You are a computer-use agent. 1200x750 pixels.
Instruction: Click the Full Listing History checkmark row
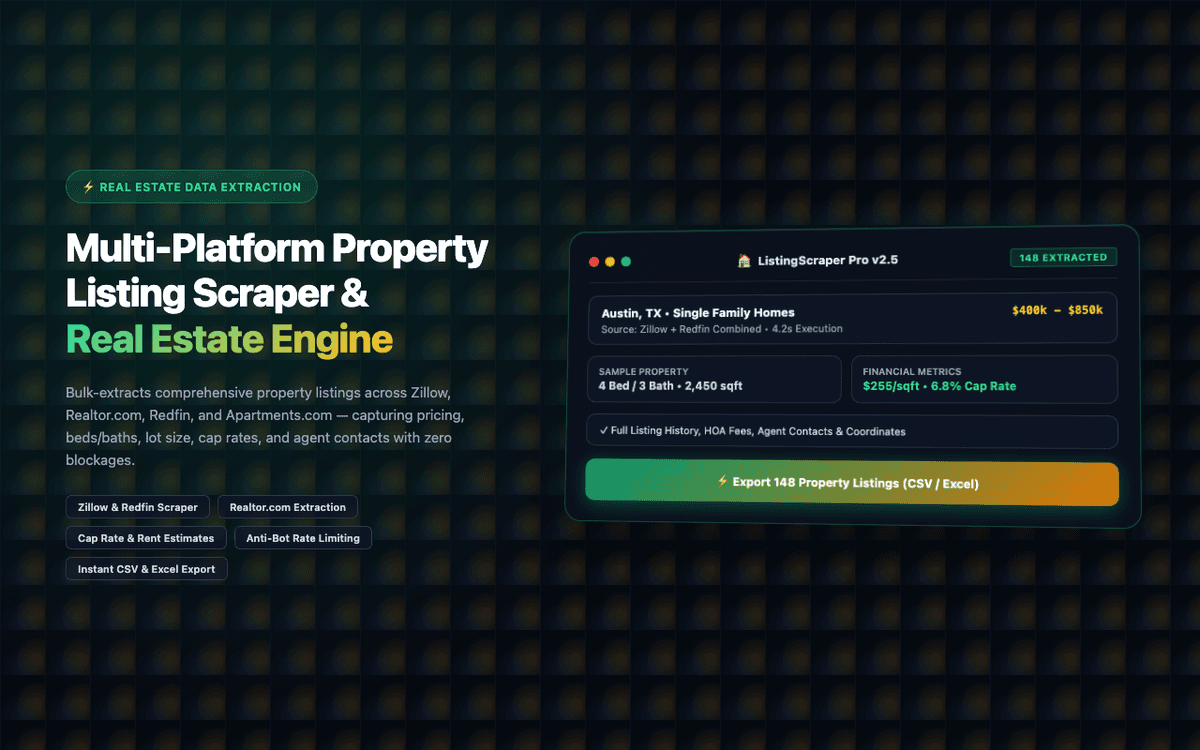point(852,432)
